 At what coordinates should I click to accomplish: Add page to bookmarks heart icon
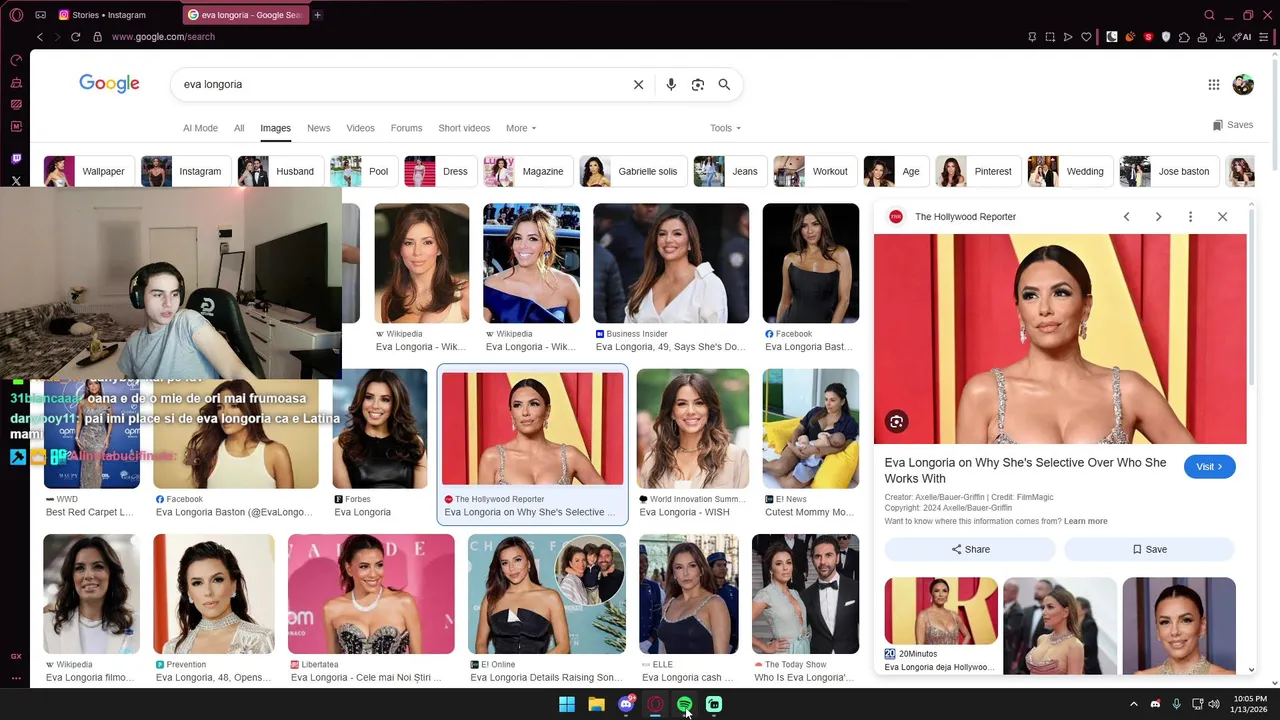tap(1086, 37)
